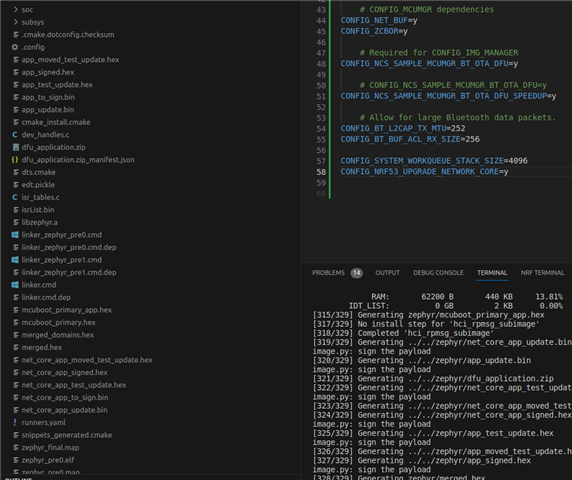Click file icon of app_signed.hex

click(x=16, y=72)
